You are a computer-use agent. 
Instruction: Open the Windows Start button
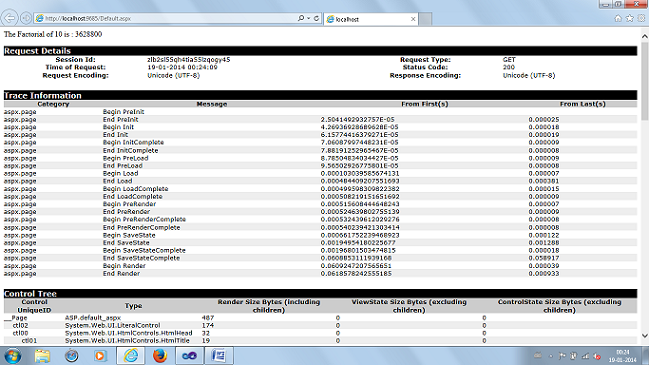coord(12,356)
